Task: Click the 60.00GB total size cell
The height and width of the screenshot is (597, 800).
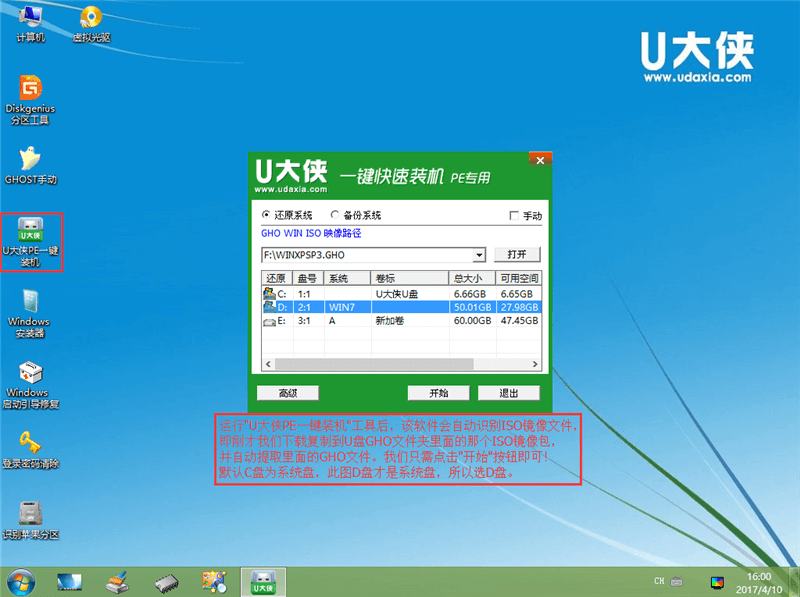Action: (x=472, y=320)
